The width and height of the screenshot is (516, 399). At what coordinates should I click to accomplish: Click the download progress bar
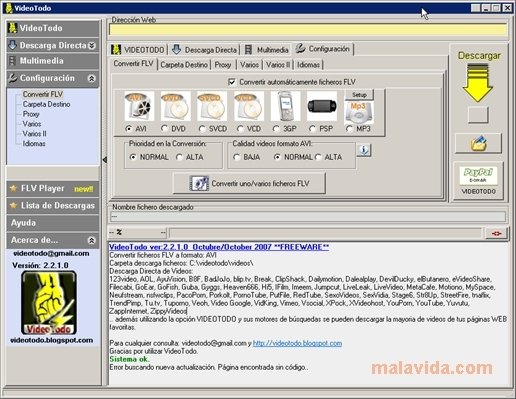[325, 233]
